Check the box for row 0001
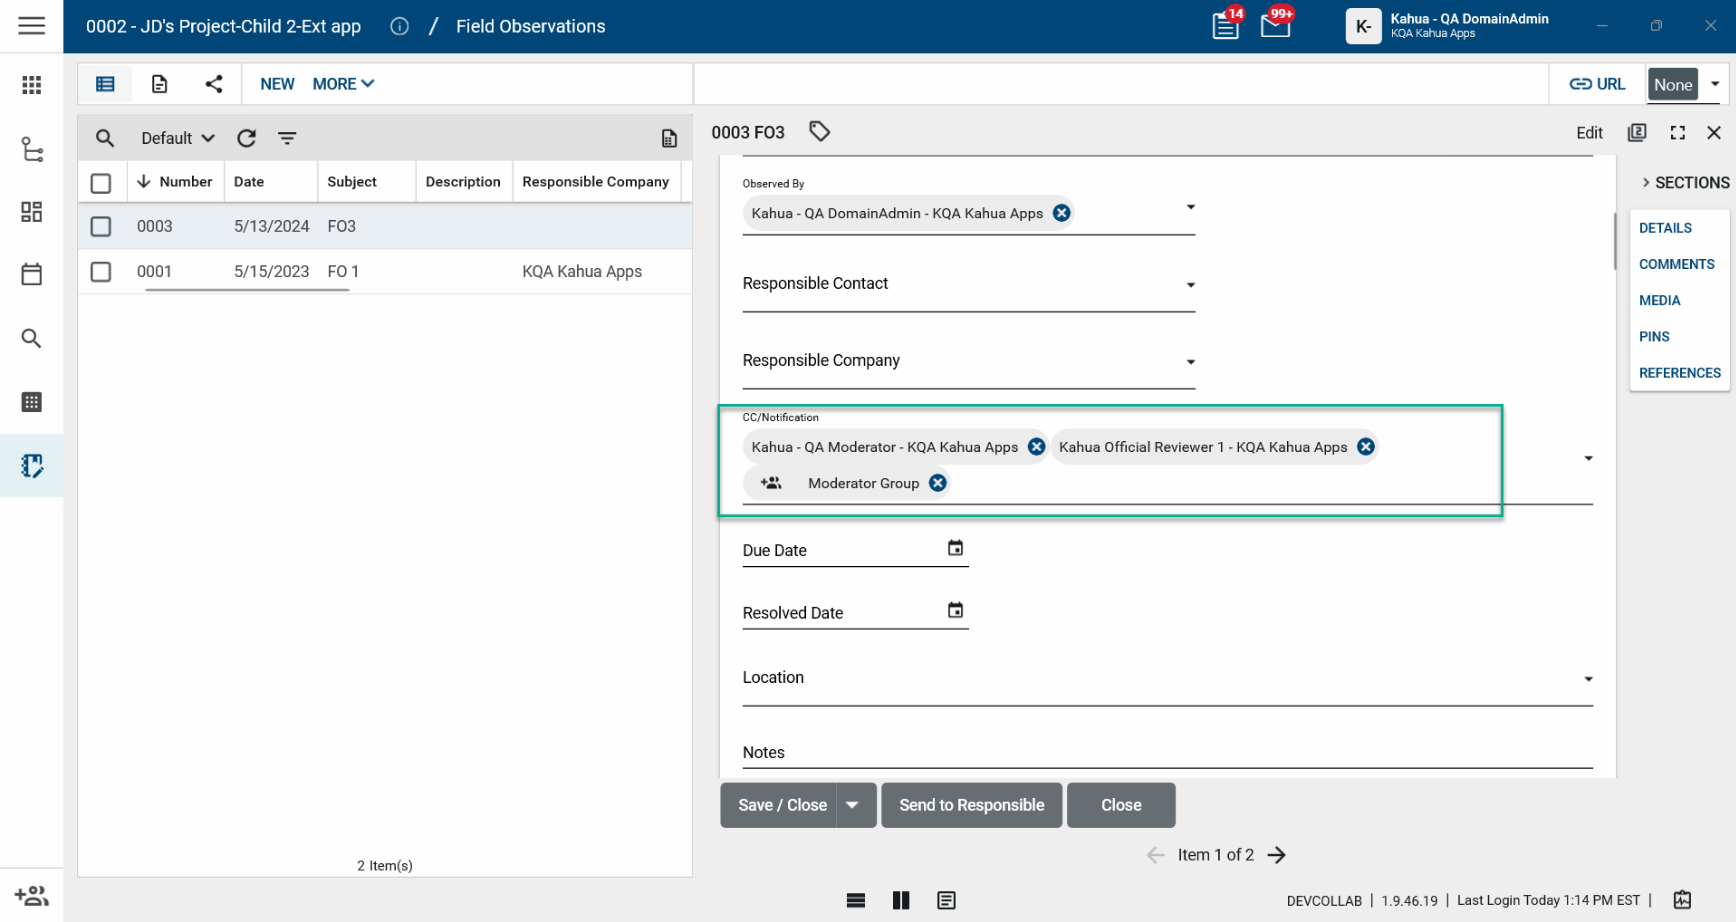This screenshot has height=922, width=1736. (x=101, y=271)
